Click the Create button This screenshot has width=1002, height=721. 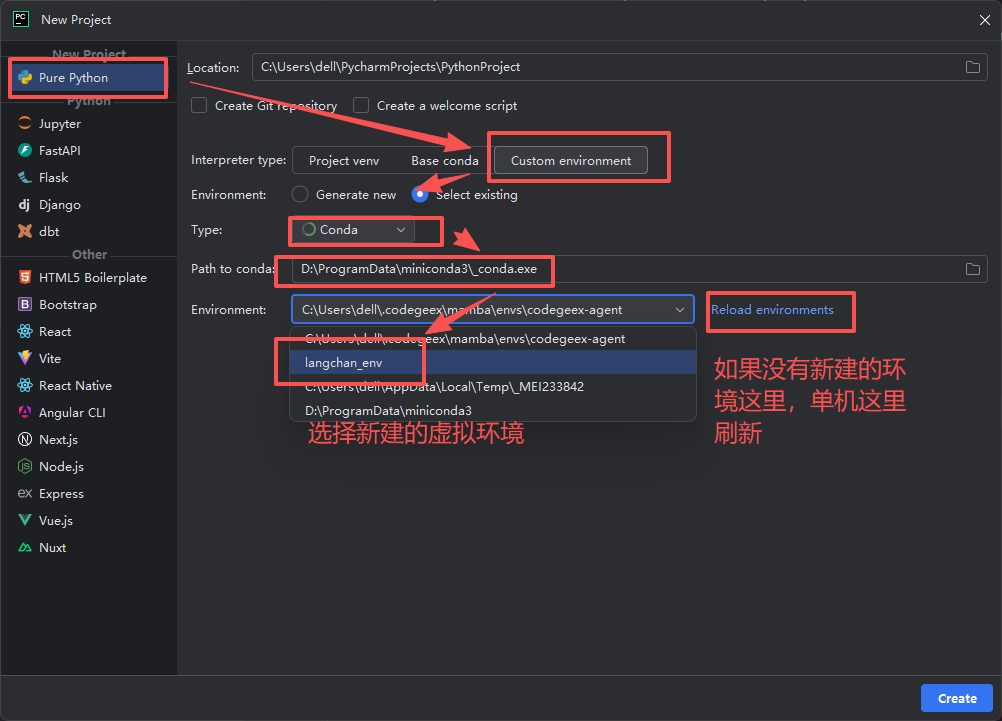[x=957, y=698]
